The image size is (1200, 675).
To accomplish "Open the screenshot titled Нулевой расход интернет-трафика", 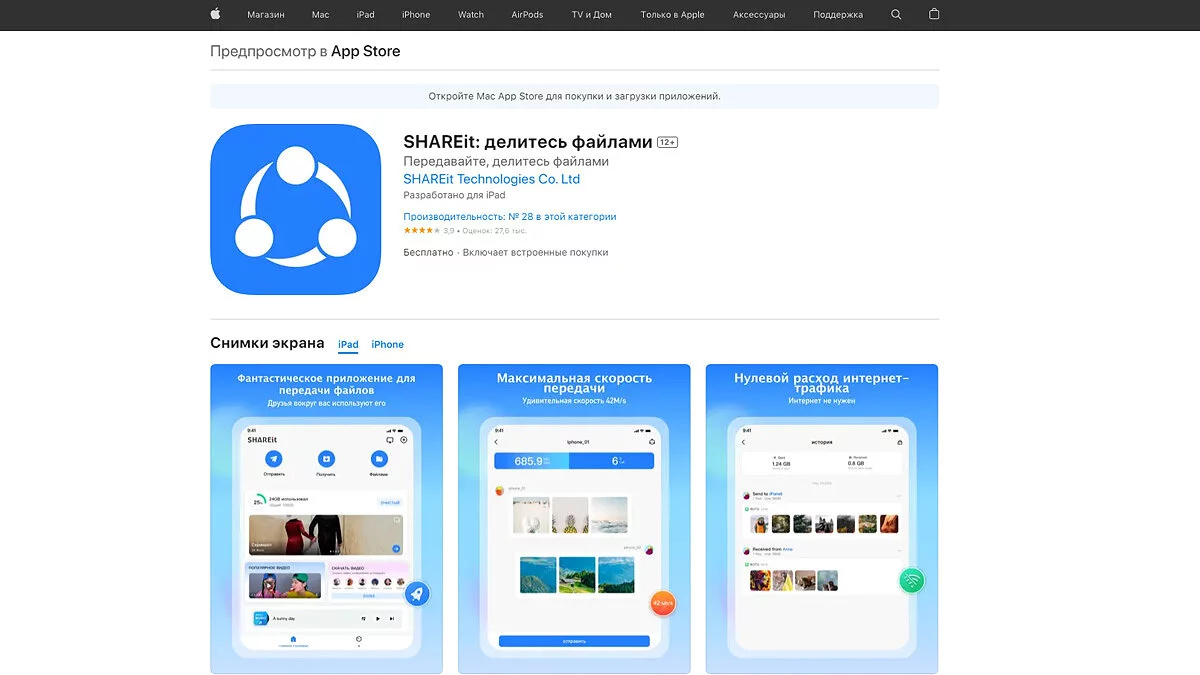I will (x=822, y=518).
